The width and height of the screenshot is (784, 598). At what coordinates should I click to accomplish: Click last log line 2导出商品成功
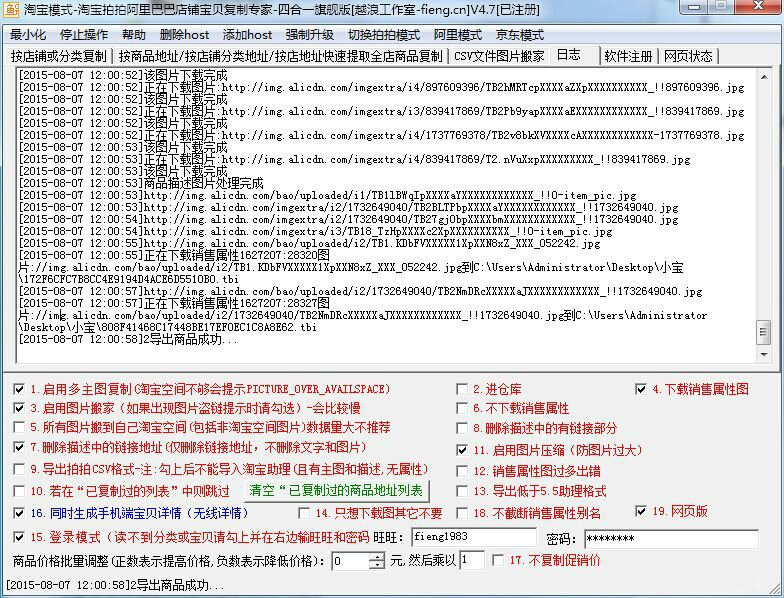coord(128,340)
